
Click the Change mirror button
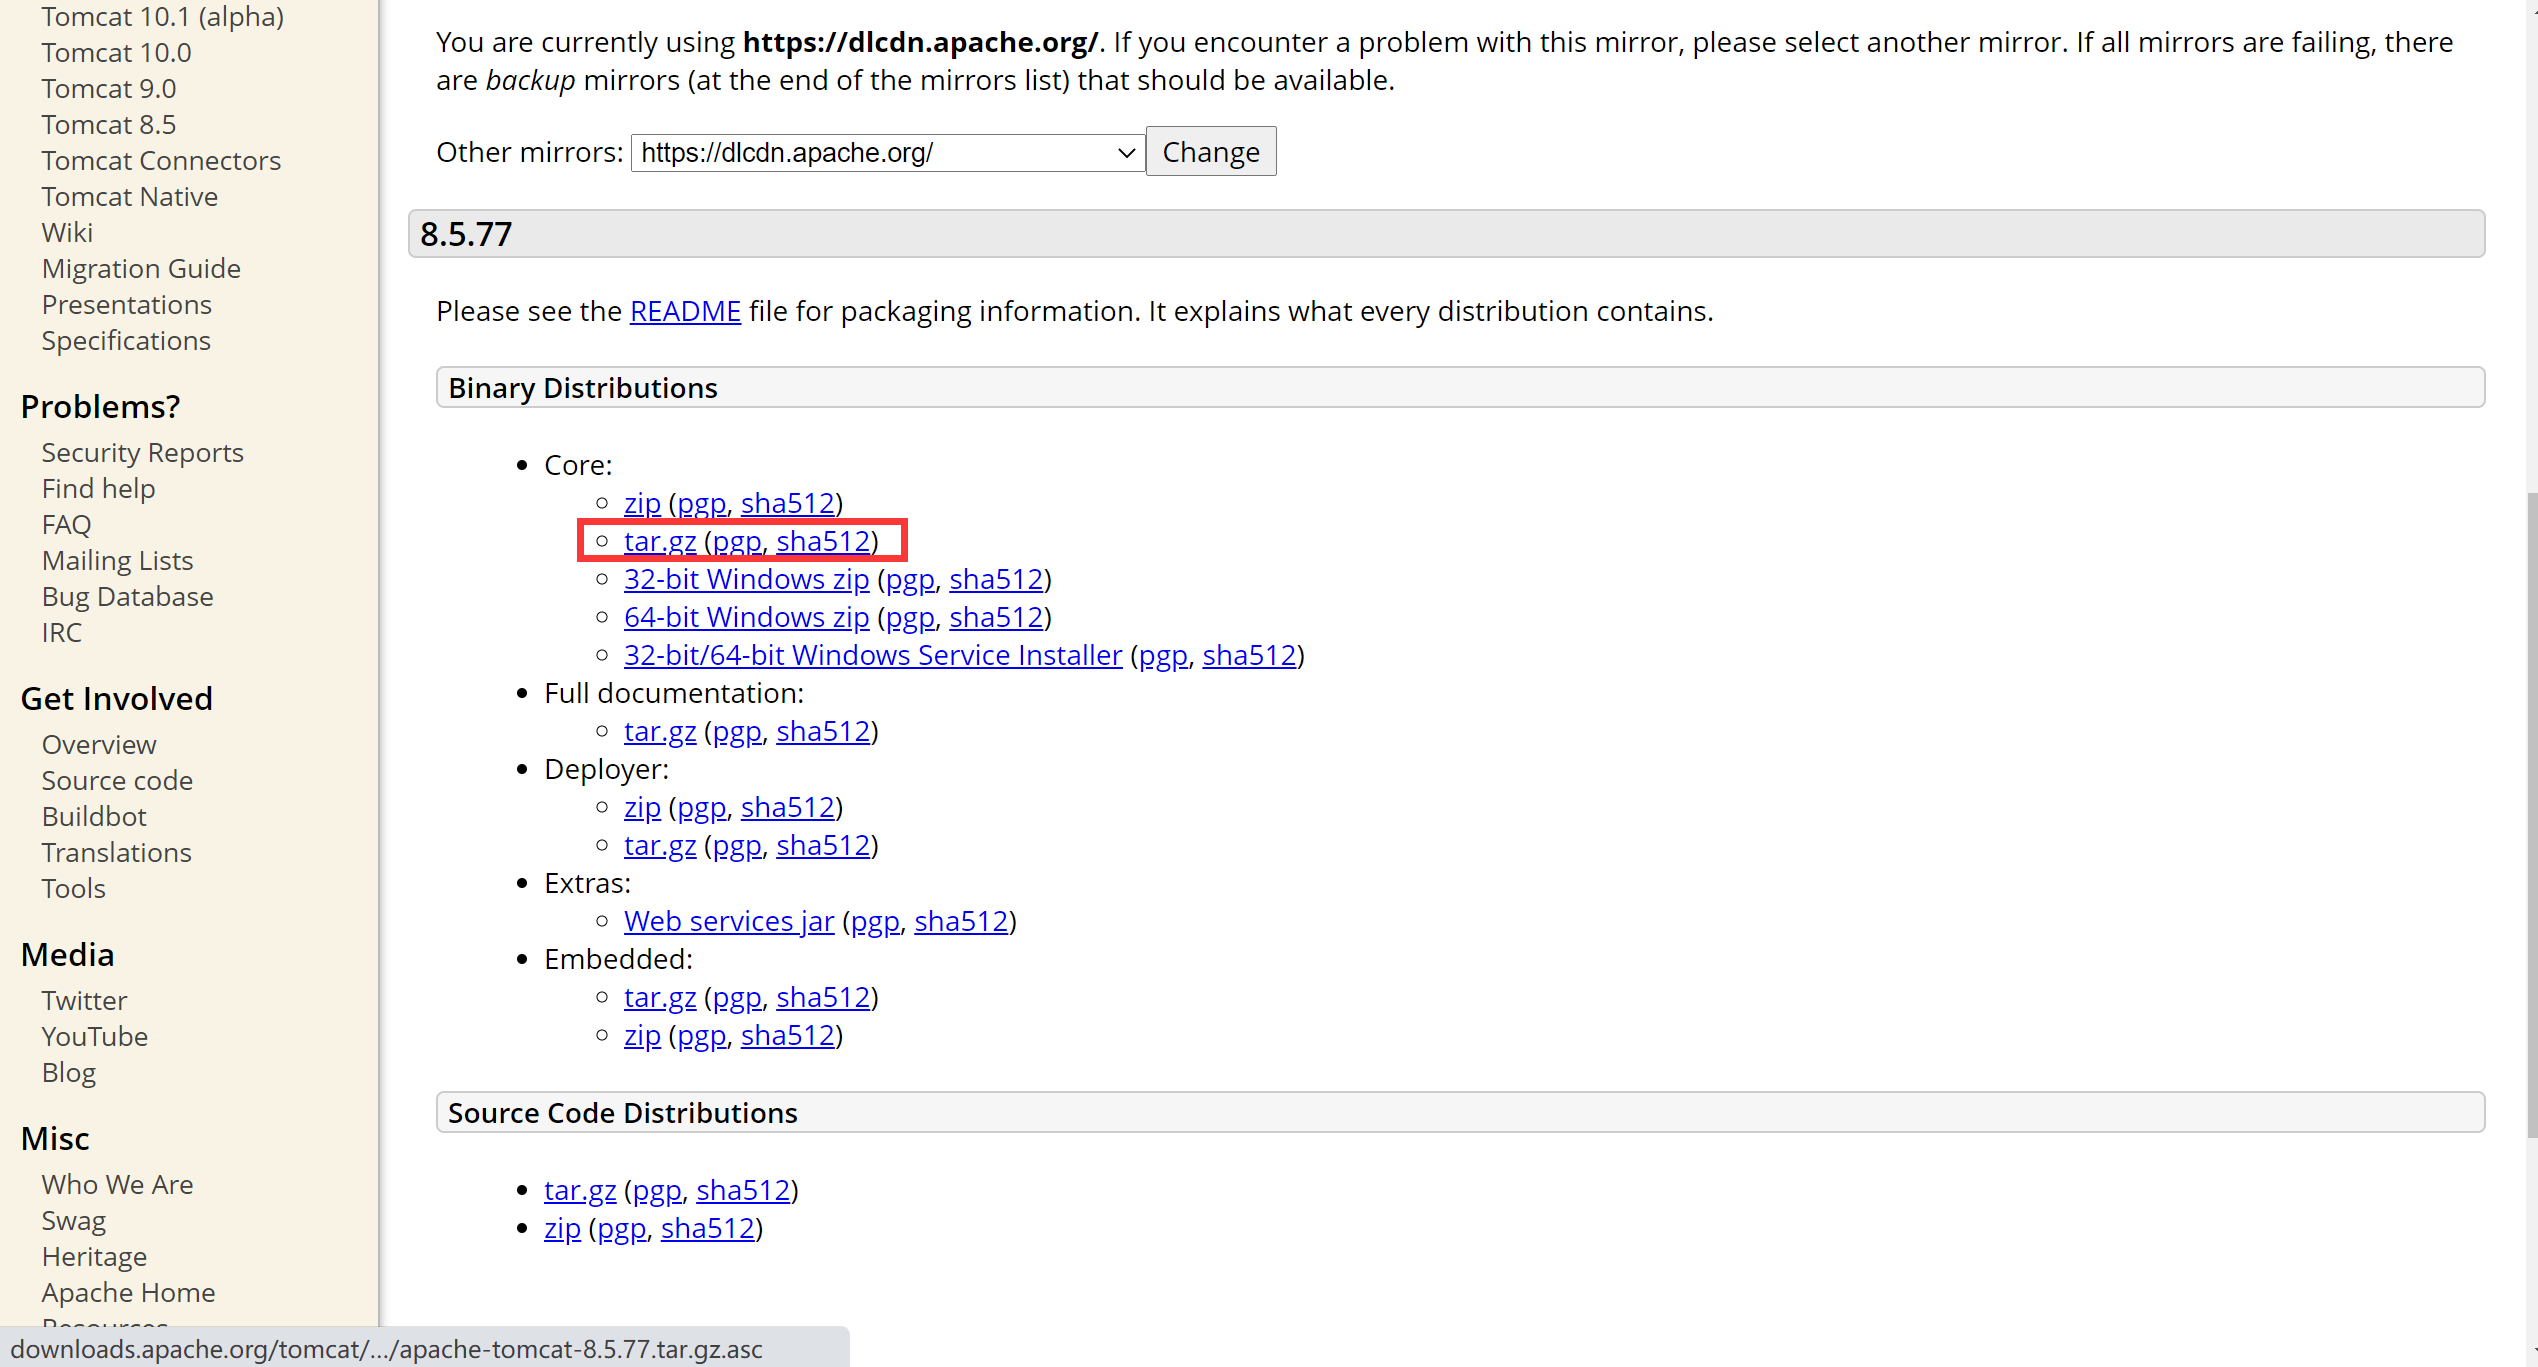point(1210,152)
